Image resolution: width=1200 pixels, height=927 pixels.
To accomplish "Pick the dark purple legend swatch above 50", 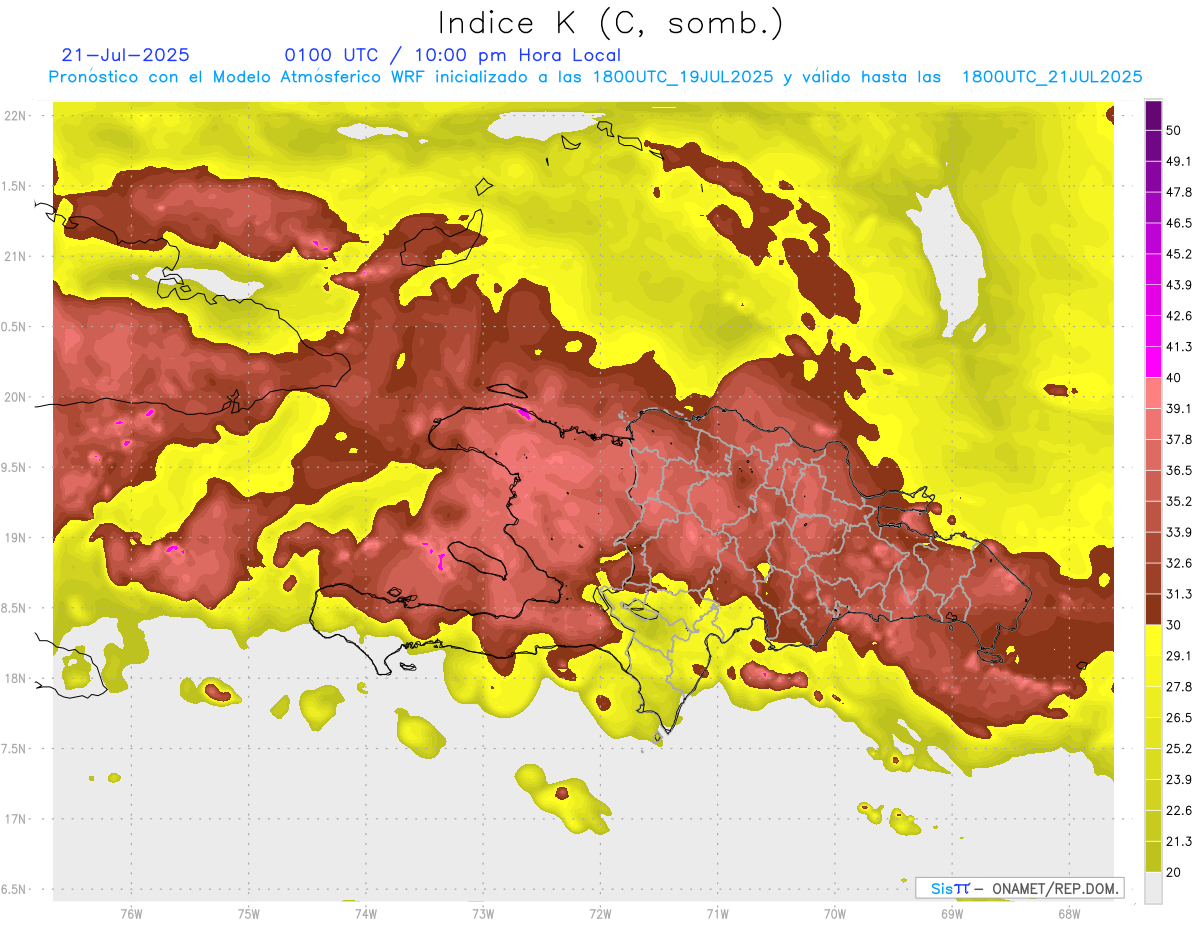I will coord(1153,116).
